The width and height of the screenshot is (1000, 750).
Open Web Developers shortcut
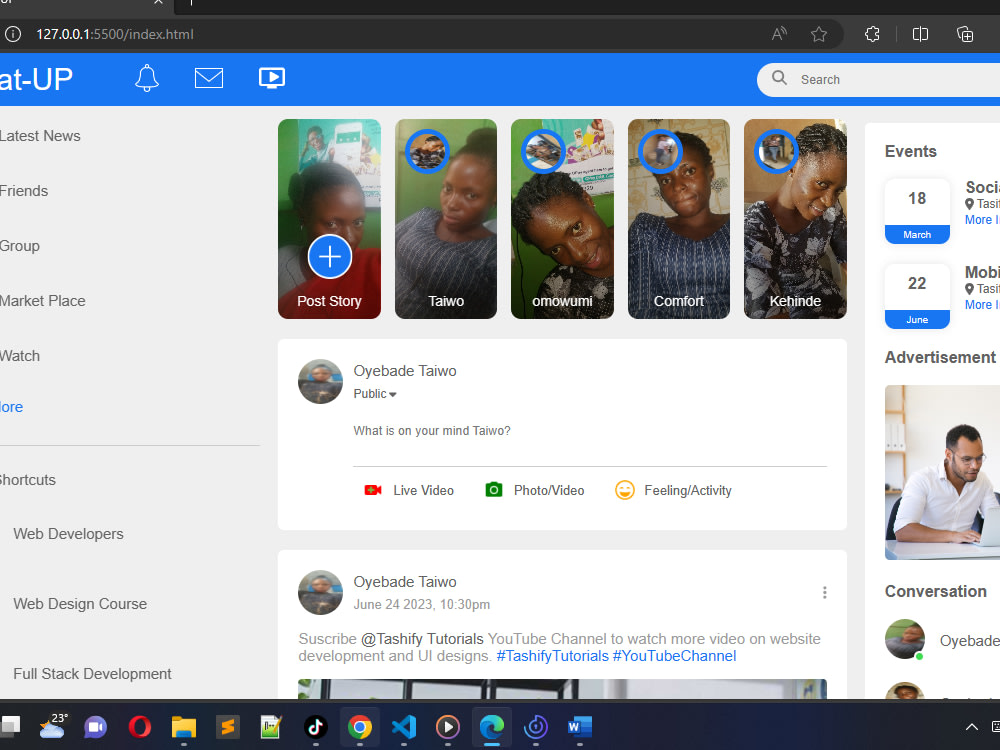point(68,534)
